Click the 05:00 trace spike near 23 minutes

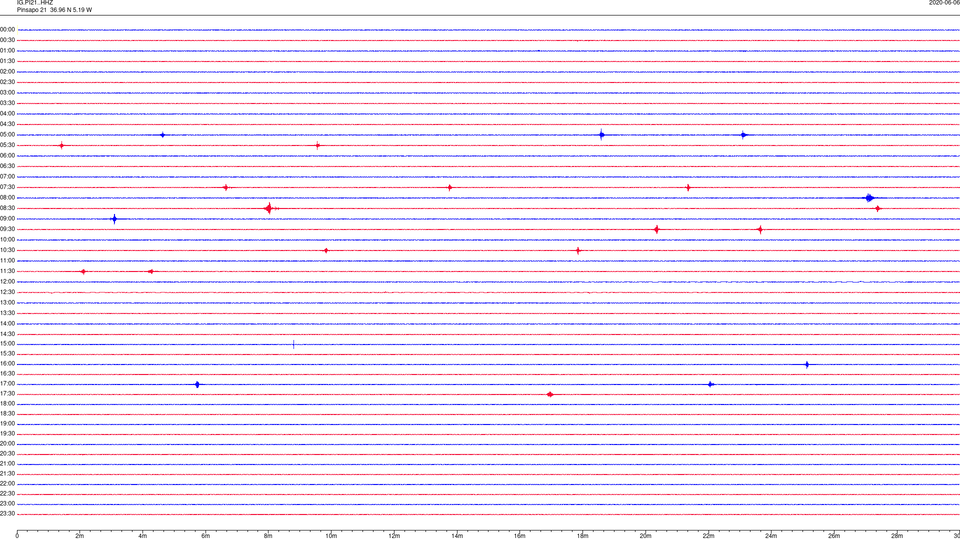(x=743, y=135)
